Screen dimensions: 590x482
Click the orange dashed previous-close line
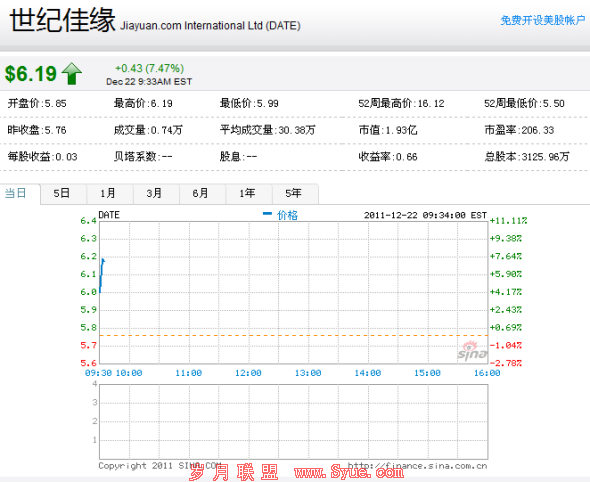[x=293, y=335]
